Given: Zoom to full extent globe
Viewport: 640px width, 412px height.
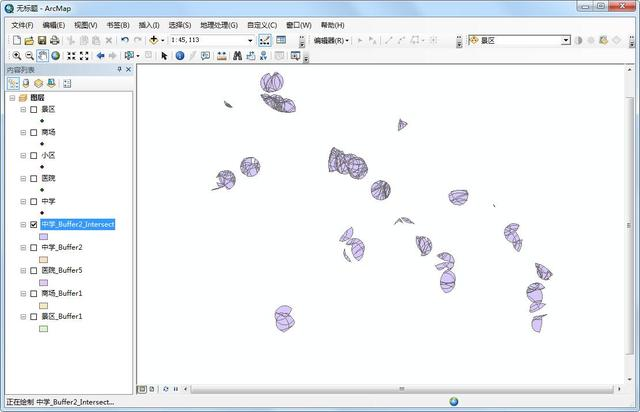Looking at the screenshot, I should pos(56,56).
